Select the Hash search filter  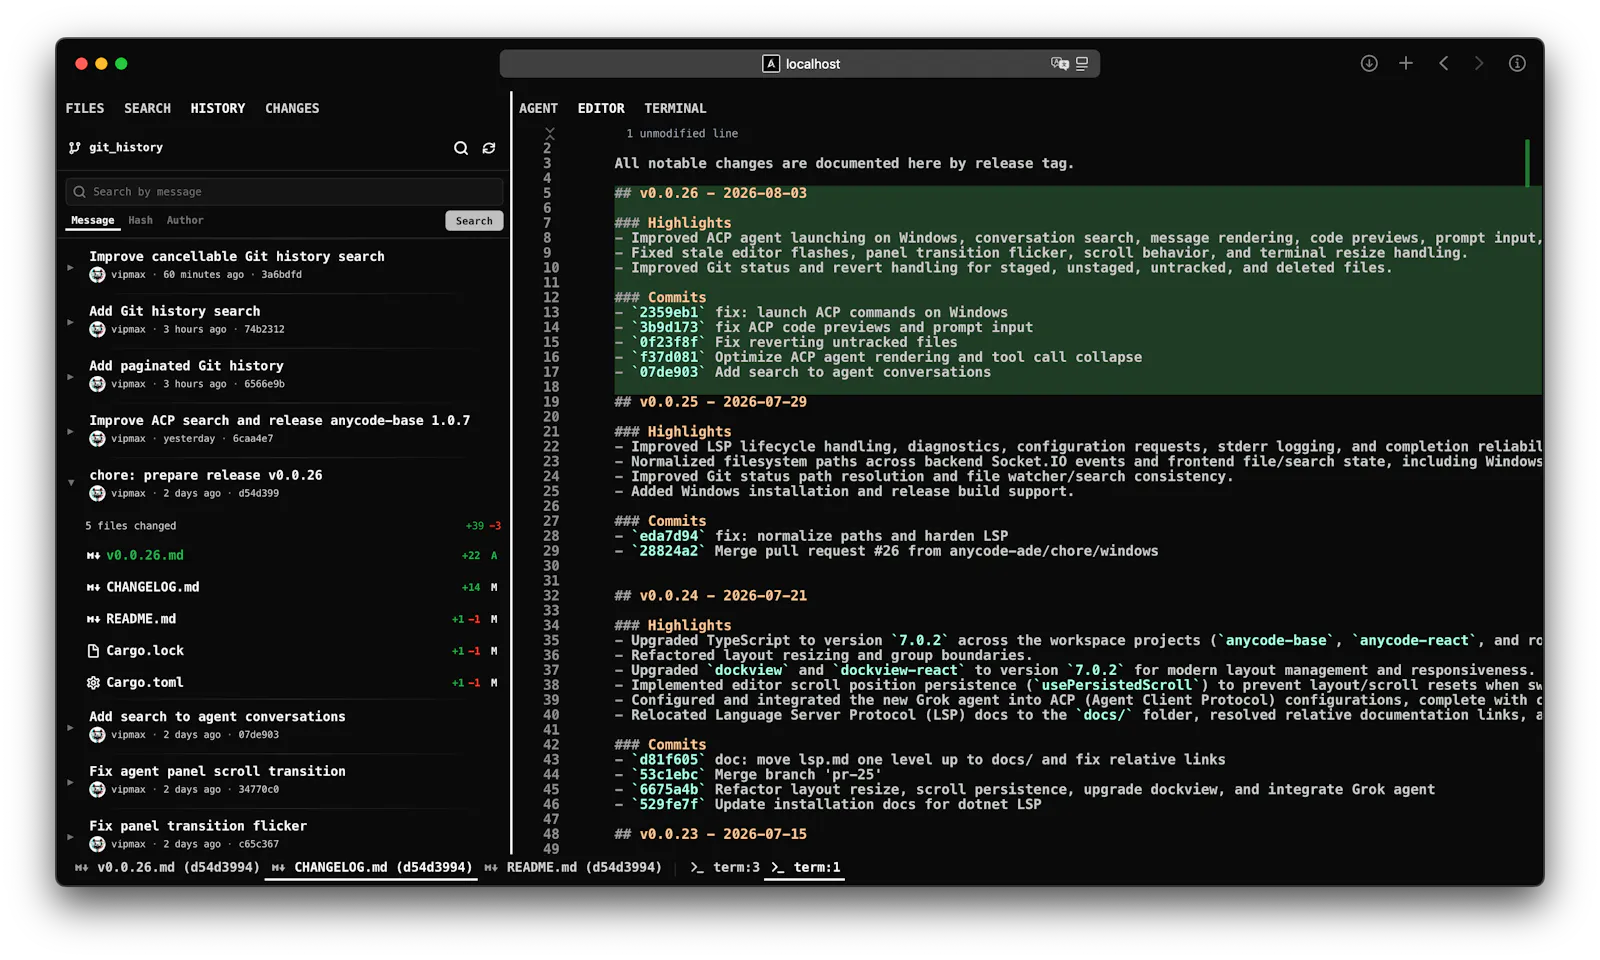pyautogui.click(x=141, y=221)
